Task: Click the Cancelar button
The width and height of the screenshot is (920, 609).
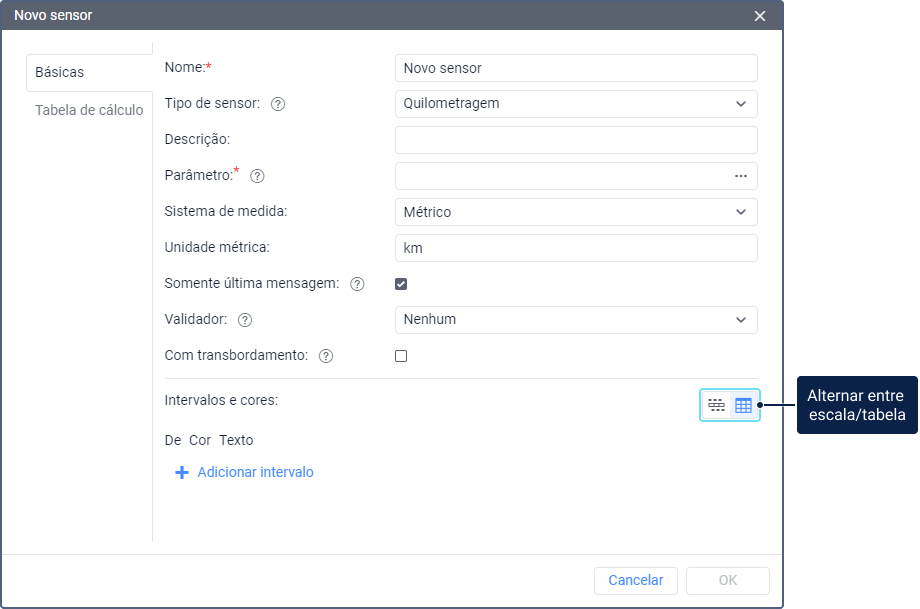Action: click(x=635, y=580)
